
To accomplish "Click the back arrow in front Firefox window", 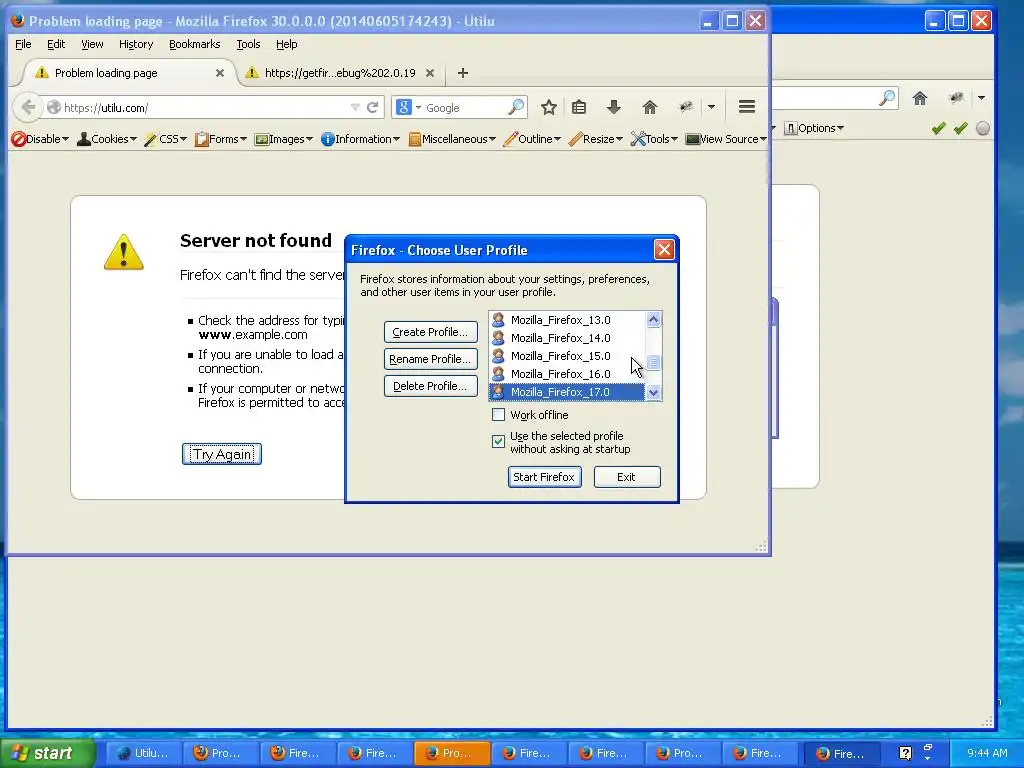I will pos(28,107).
